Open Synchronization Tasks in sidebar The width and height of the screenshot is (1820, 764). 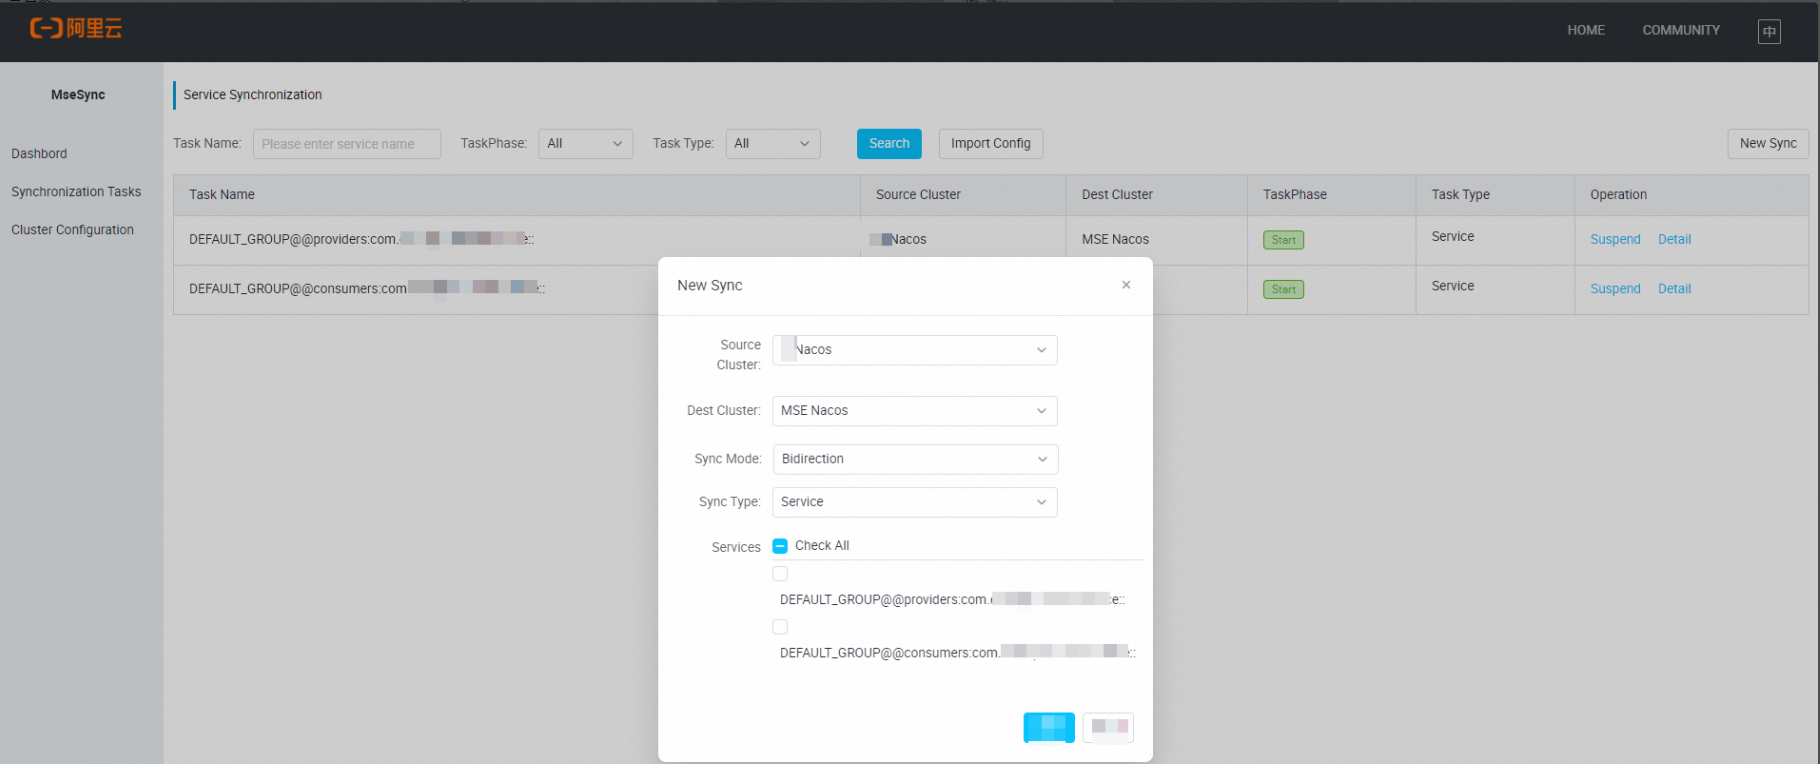click(76, 191)
